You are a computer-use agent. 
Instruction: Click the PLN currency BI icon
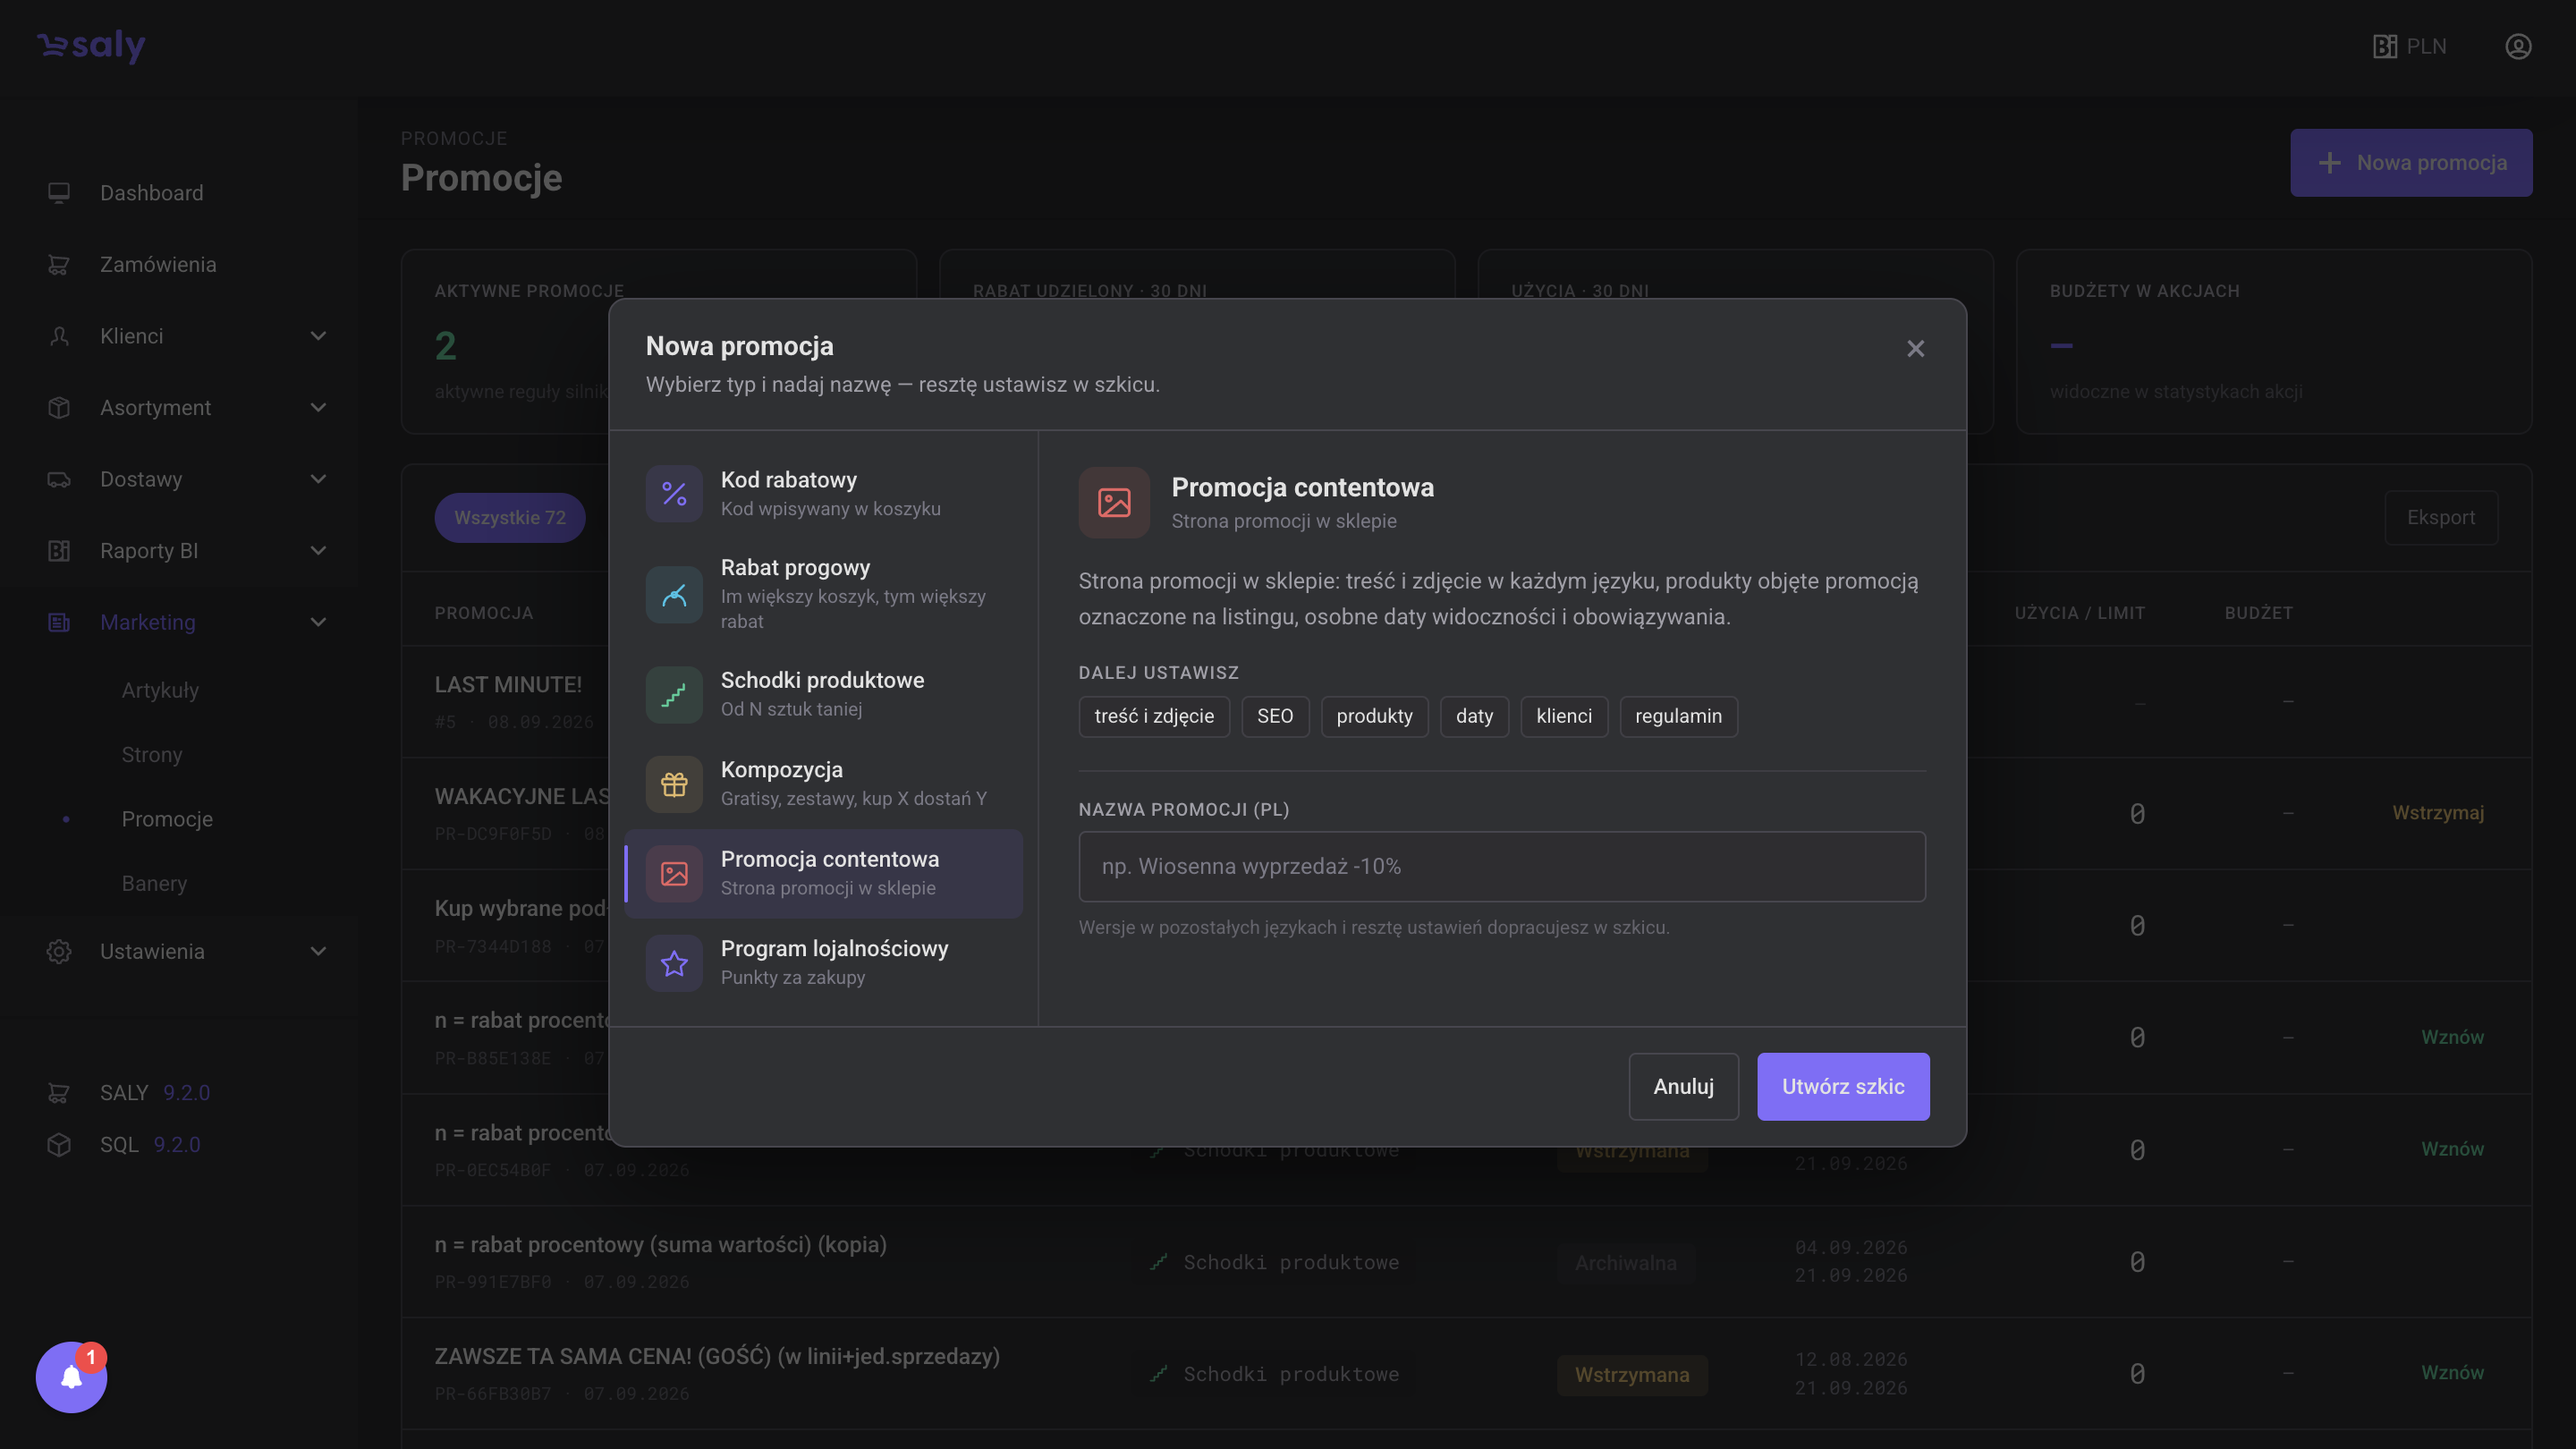tap(2385, 46)
